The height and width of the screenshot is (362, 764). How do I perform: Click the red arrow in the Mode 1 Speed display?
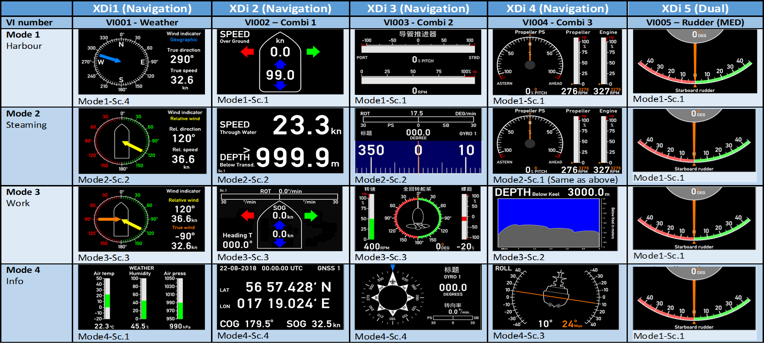pos(248,52)
